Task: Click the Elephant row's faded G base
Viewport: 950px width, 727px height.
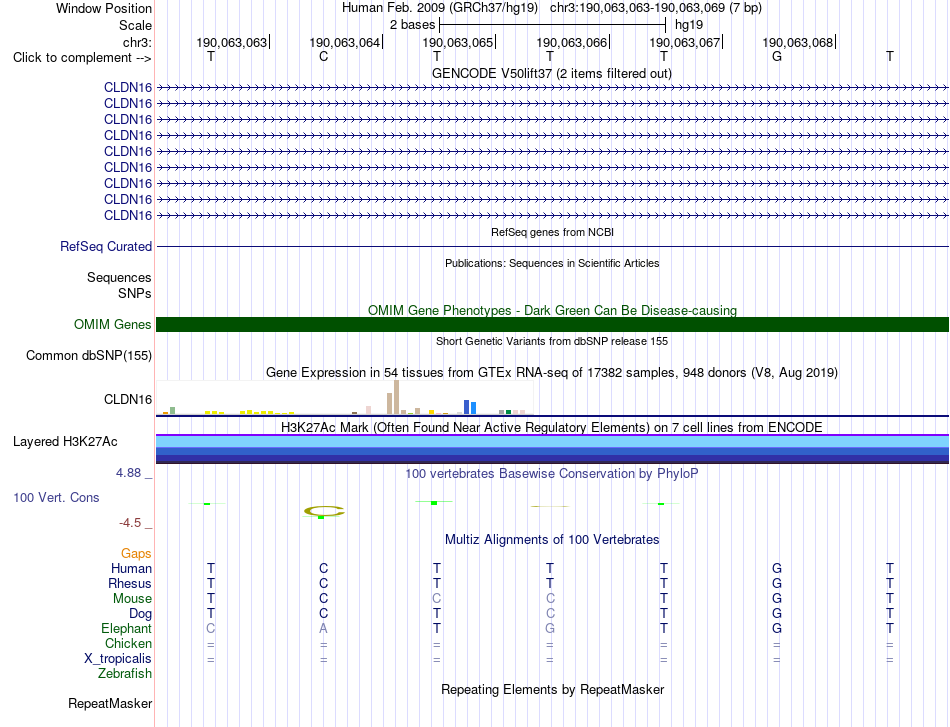Action: click(x=550, y=628)
